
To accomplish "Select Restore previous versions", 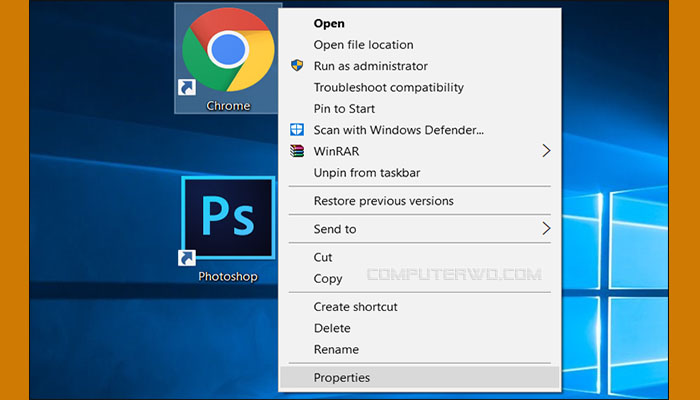I will click(x=383, y=201).
